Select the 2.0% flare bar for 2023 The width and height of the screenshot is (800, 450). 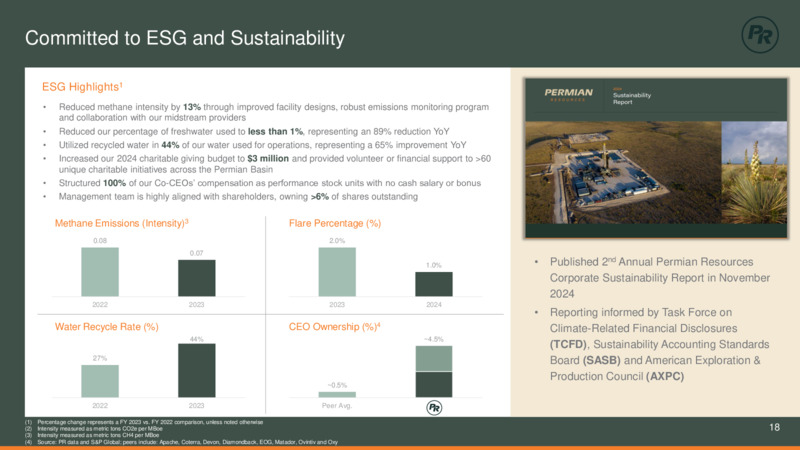click(x=337, y=272)
